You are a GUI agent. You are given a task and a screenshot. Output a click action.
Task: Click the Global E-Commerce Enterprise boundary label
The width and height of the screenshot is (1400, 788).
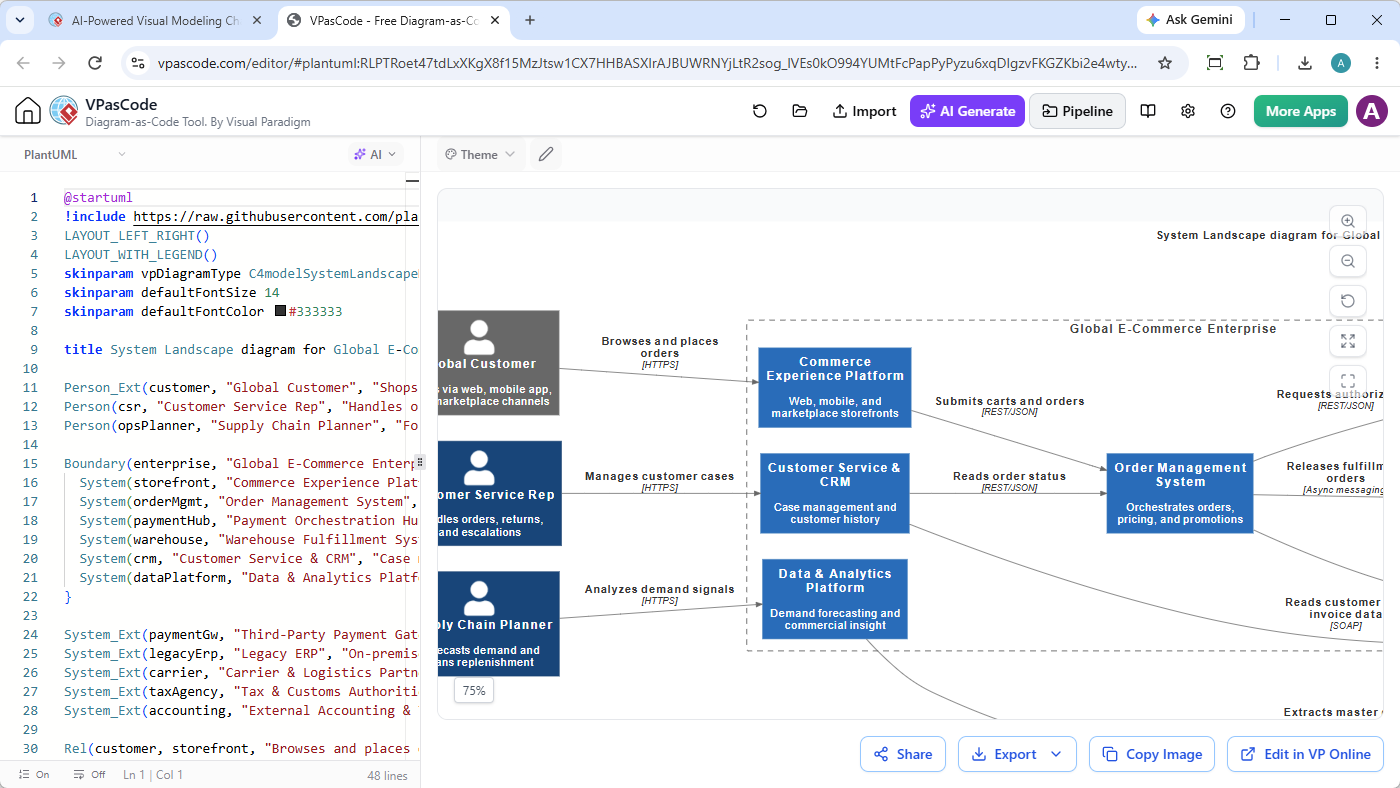tap(1173, 328)
